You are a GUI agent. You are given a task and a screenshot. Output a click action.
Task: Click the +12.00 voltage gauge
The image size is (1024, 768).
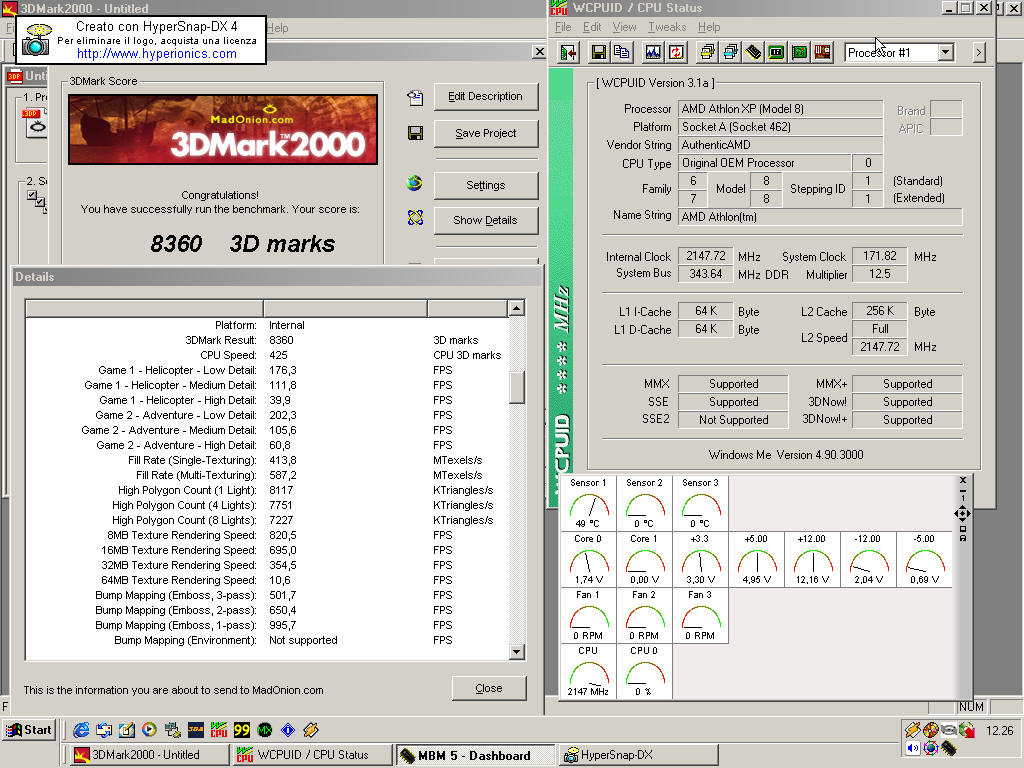[x=812, y=559]
